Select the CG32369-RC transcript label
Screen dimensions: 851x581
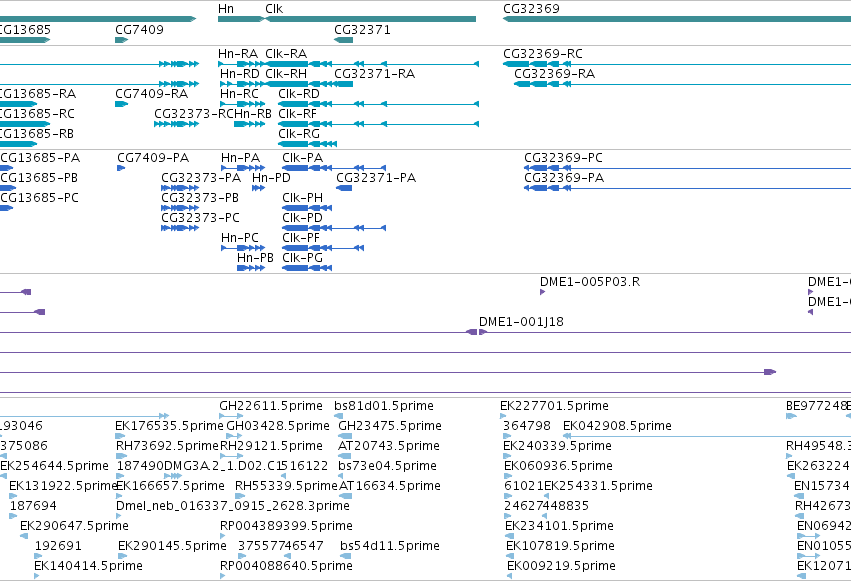(x=543, y=54)
